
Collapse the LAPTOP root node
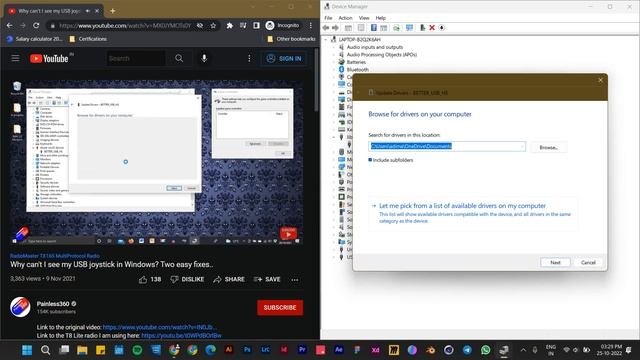(x=326, y=40)
